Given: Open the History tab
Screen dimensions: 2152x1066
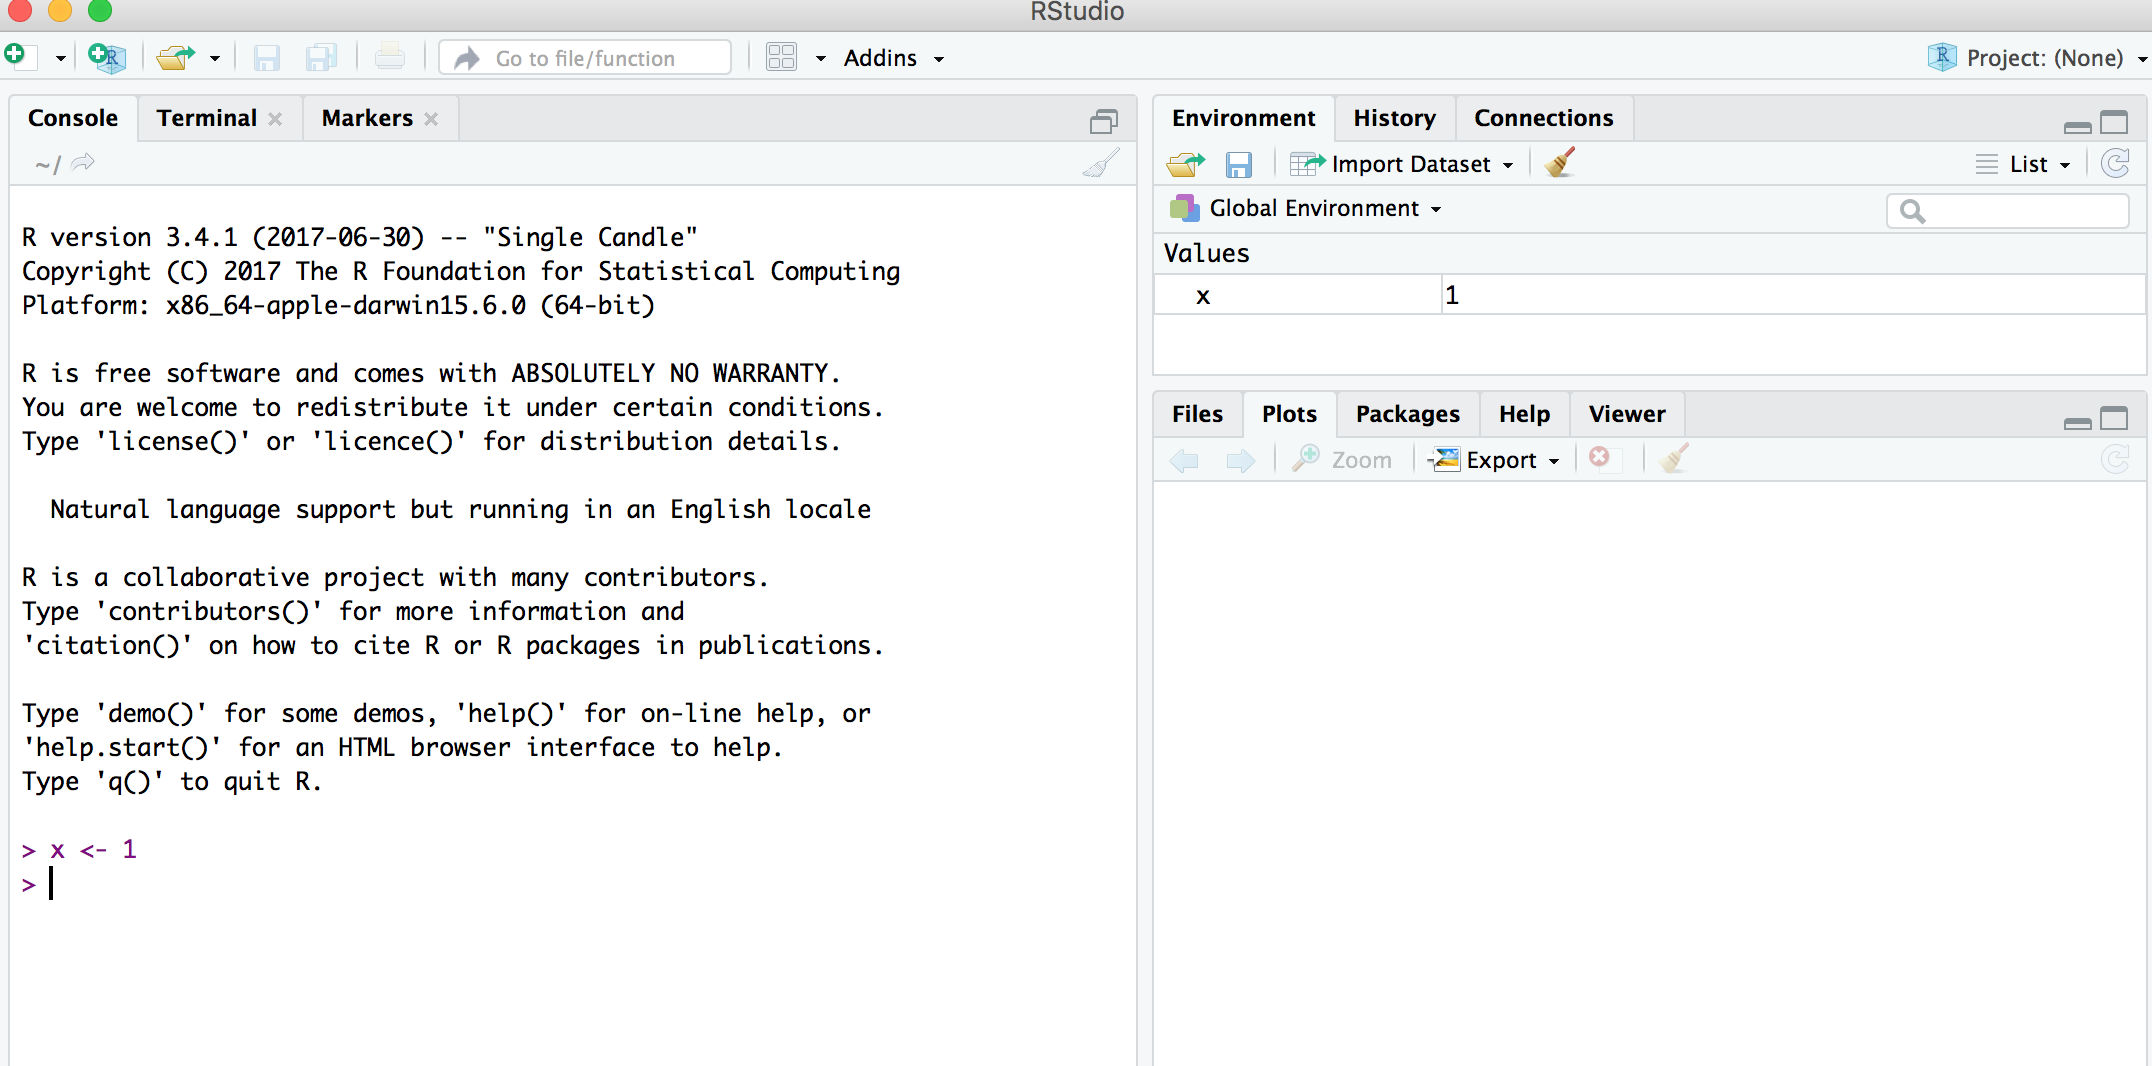Looking at the screenshot, I should (x=1394, y=118).
